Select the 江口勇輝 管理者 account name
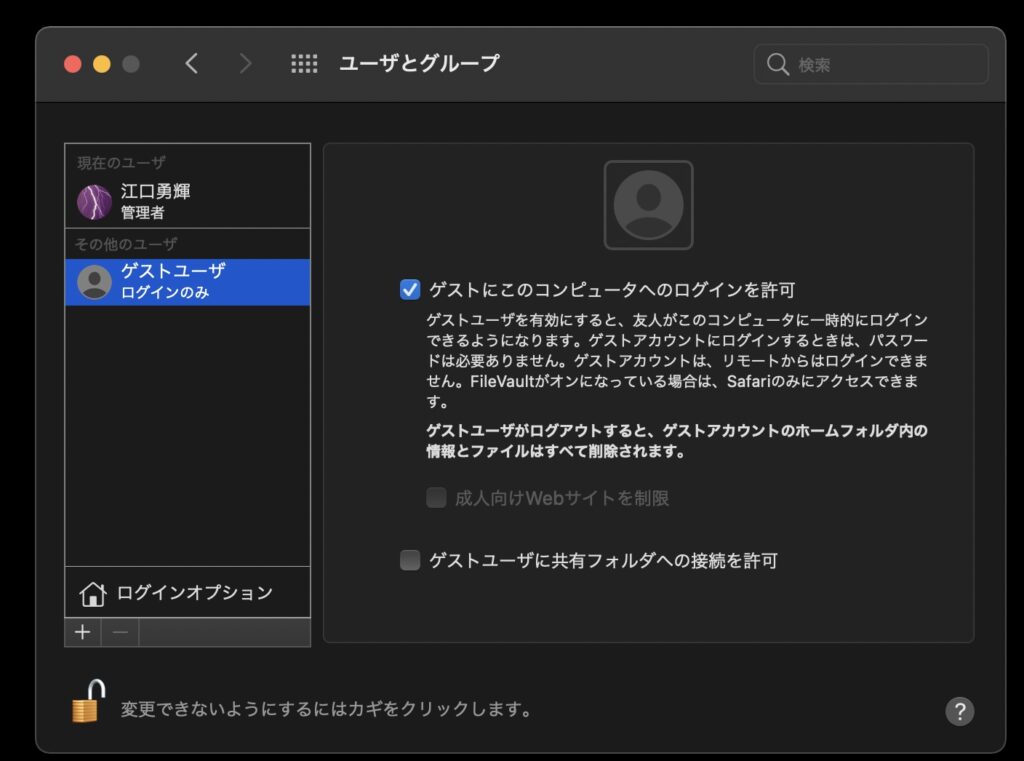1024x761 pixels. [155, 201]
